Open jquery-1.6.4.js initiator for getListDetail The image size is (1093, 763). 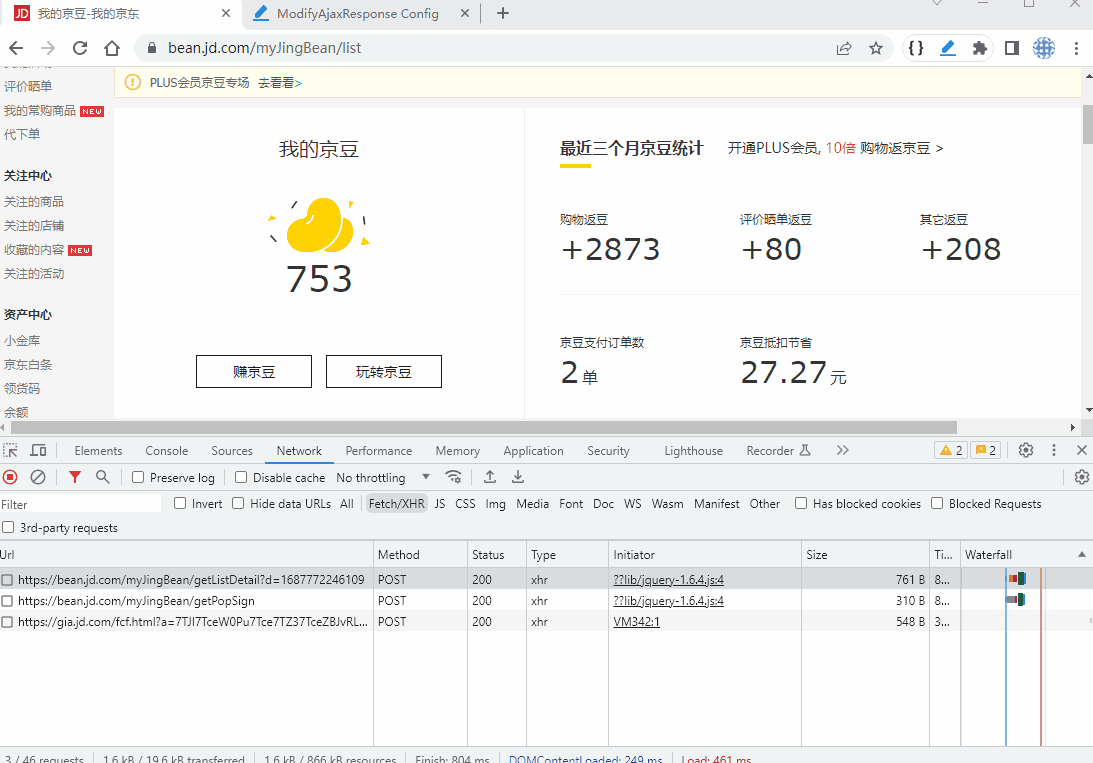pyautogui.click(x=668, y=580)
